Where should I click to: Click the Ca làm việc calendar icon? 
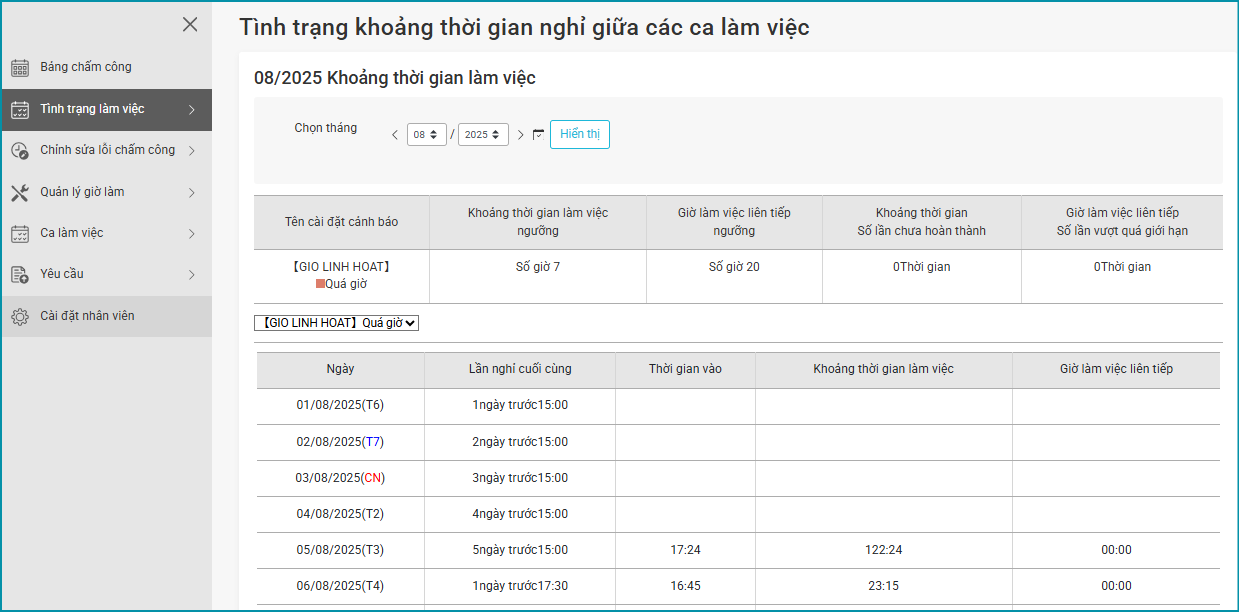(20, 234)
